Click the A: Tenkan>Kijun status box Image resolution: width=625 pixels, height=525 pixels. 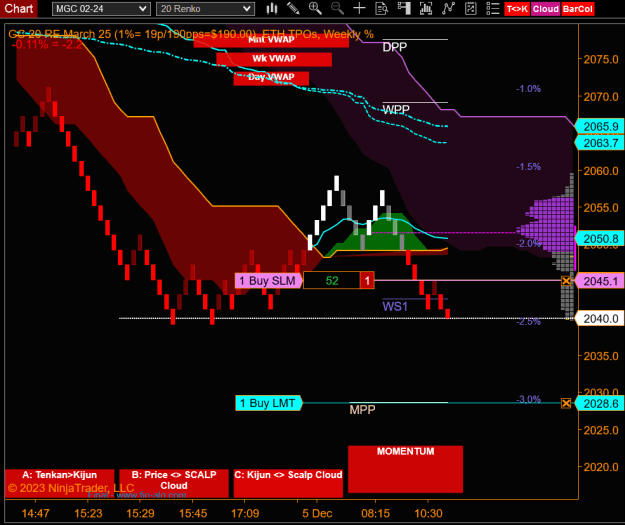click(x=59, y=484)
